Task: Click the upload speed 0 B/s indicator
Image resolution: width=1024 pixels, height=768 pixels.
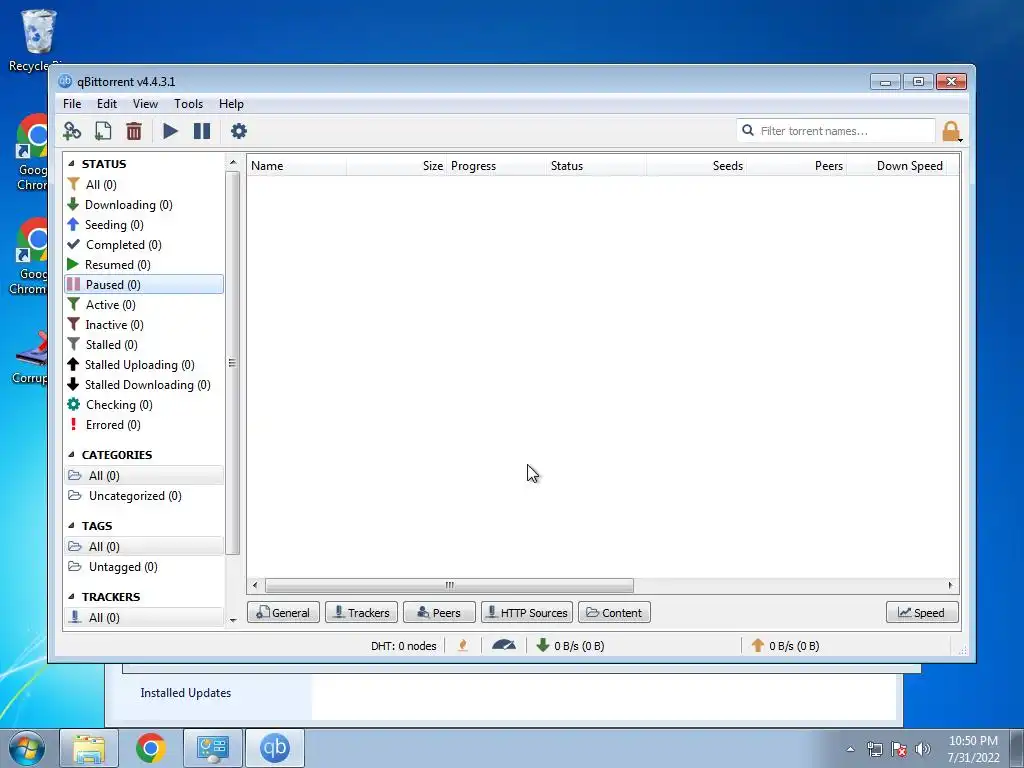Action: (x=785, y=646)
